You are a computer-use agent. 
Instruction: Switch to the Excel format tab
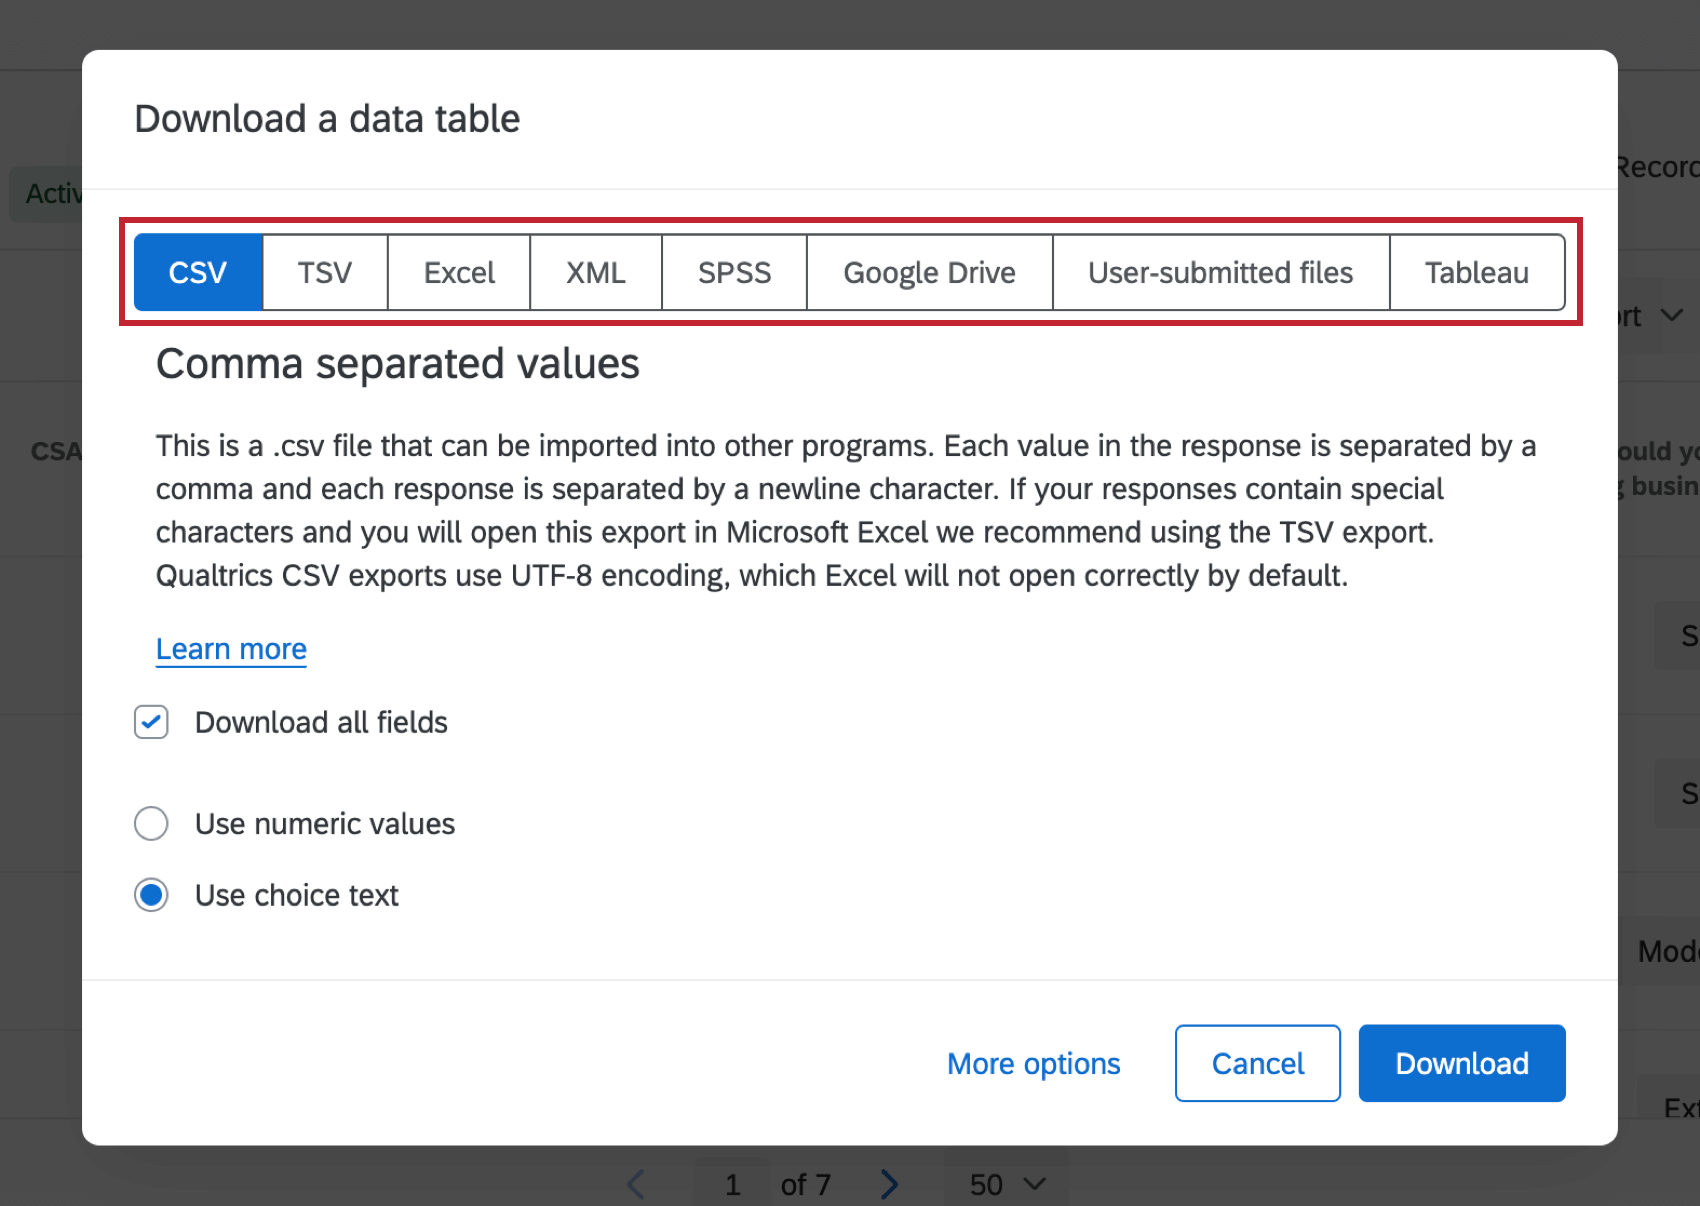459,272
